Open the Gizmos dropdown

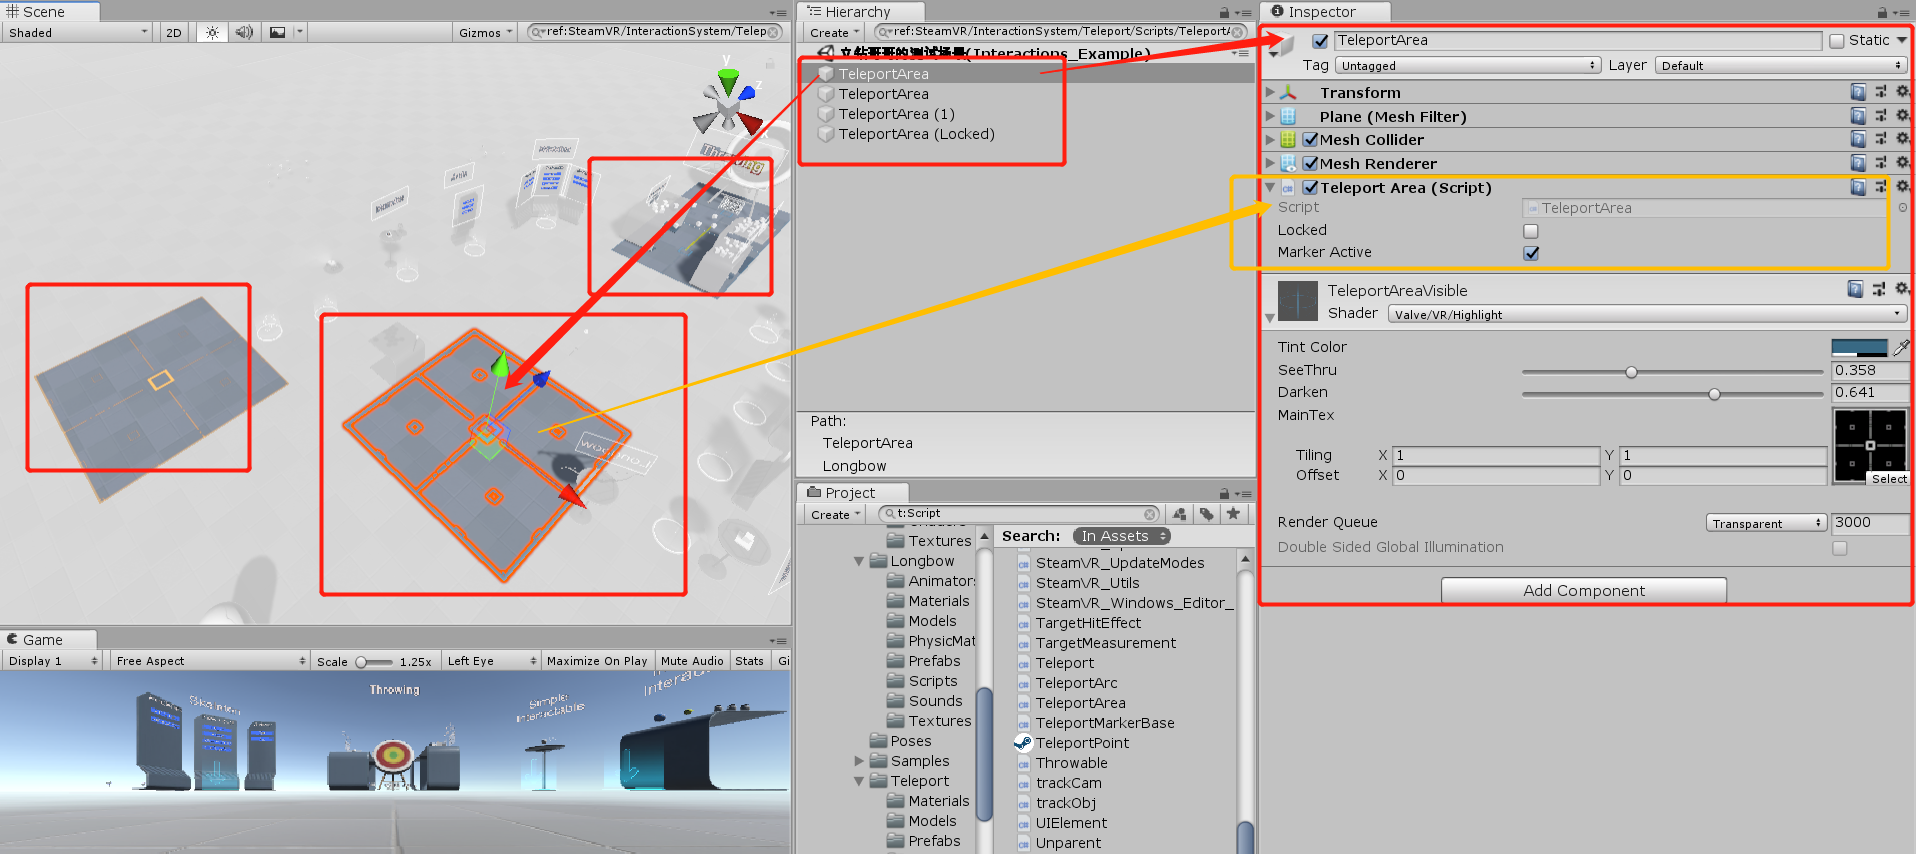pyautogui.click(x=485, y=32)
